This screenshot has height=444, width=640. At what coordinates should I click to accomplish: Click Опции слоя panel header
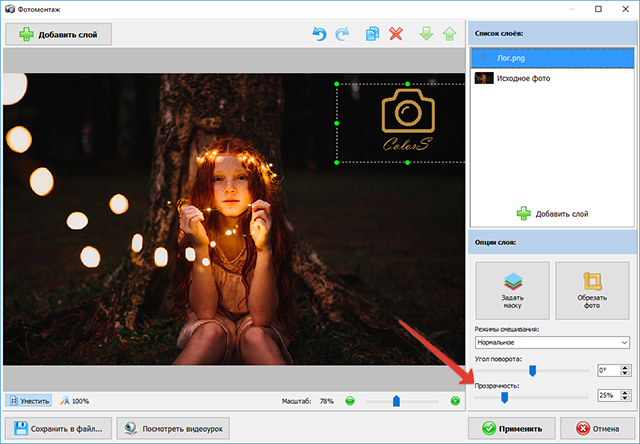click(x=552, y=242)
